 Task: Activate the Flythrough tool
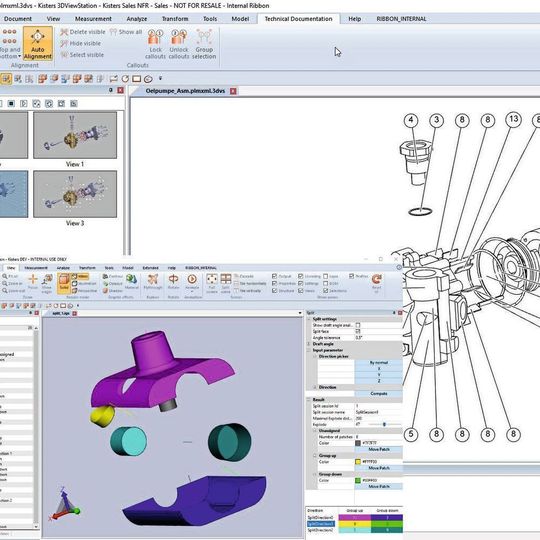click(x=153, y=281)
